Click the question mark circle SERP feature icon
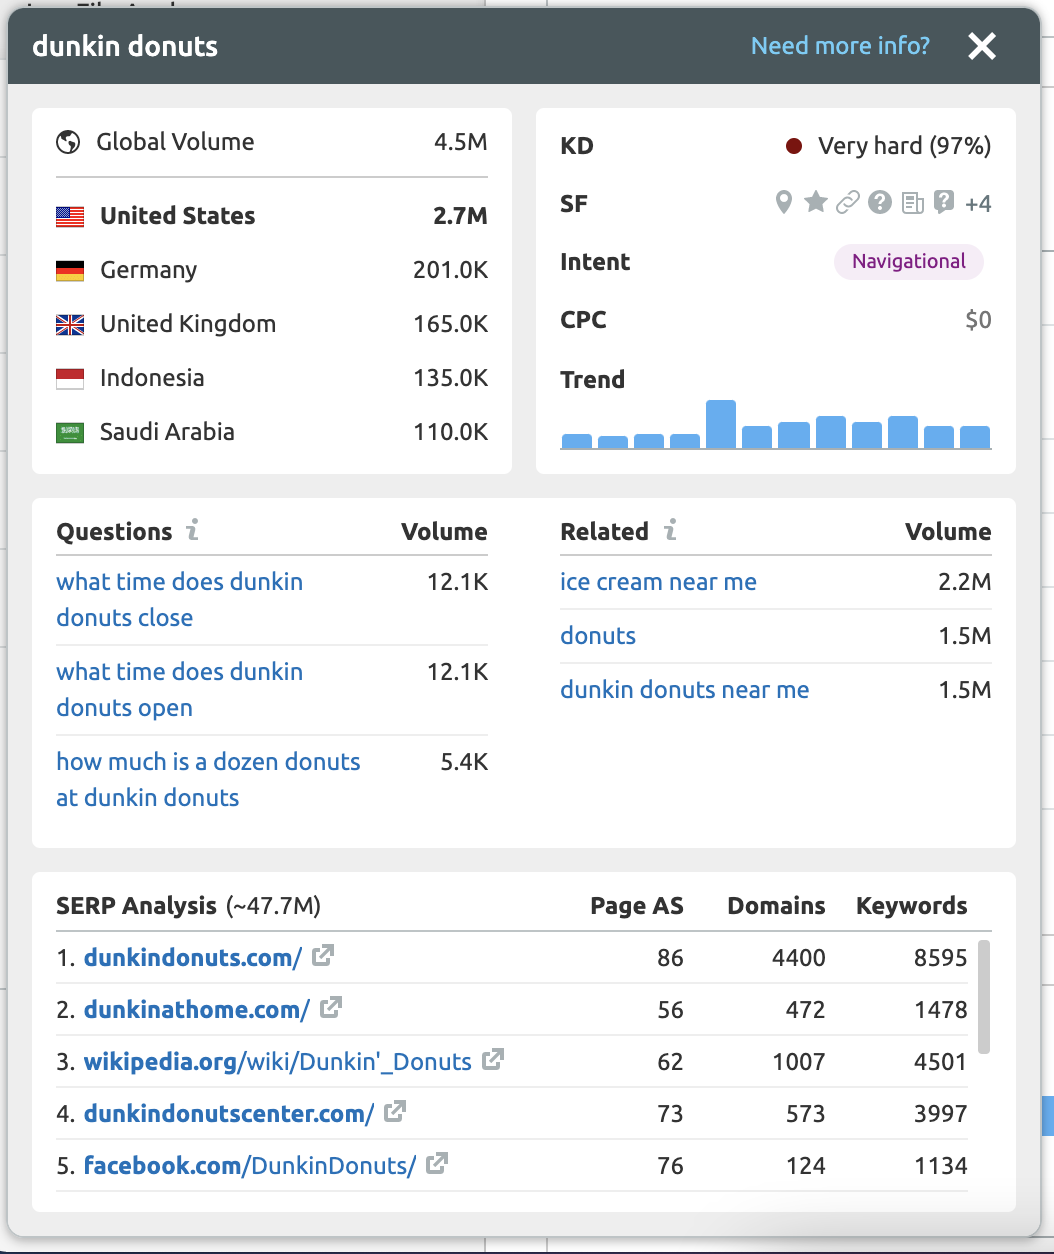1054x1254 pixels. point(880,203)
